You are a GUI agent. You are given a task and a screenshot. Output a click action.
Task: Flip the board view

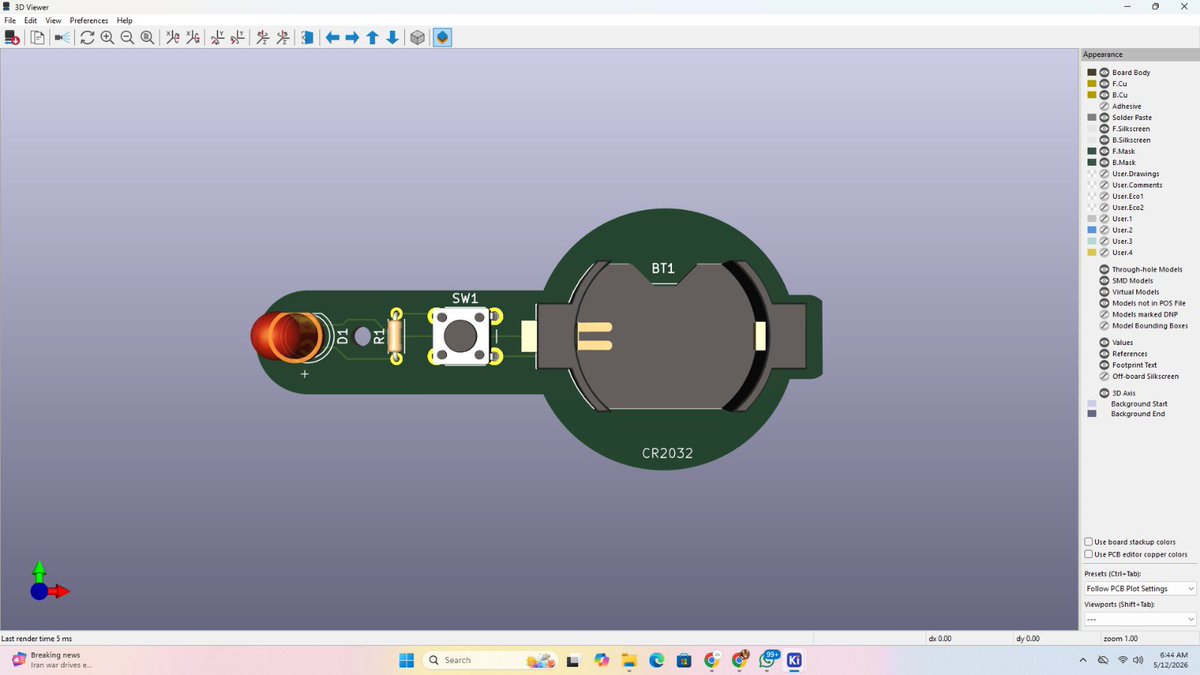307,37
